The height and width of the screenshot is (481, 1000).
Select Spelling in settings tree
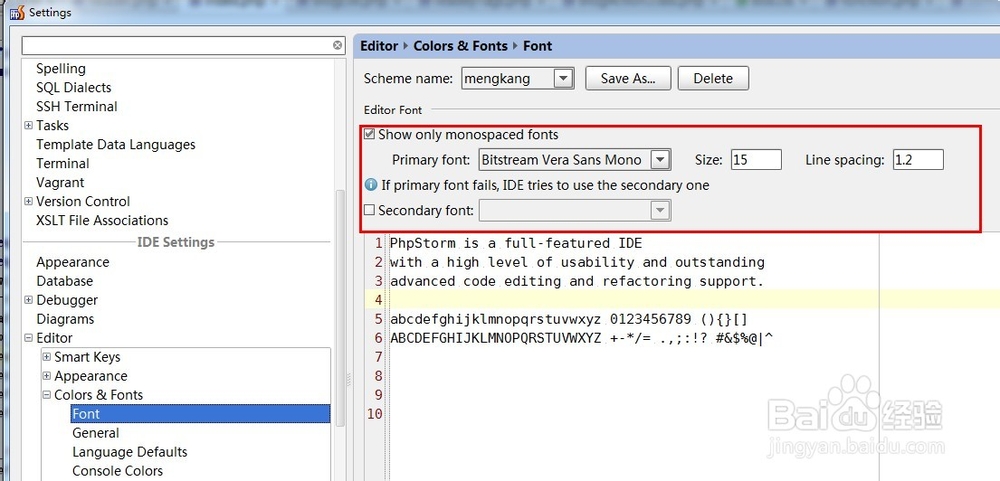(x=61, y=68)
